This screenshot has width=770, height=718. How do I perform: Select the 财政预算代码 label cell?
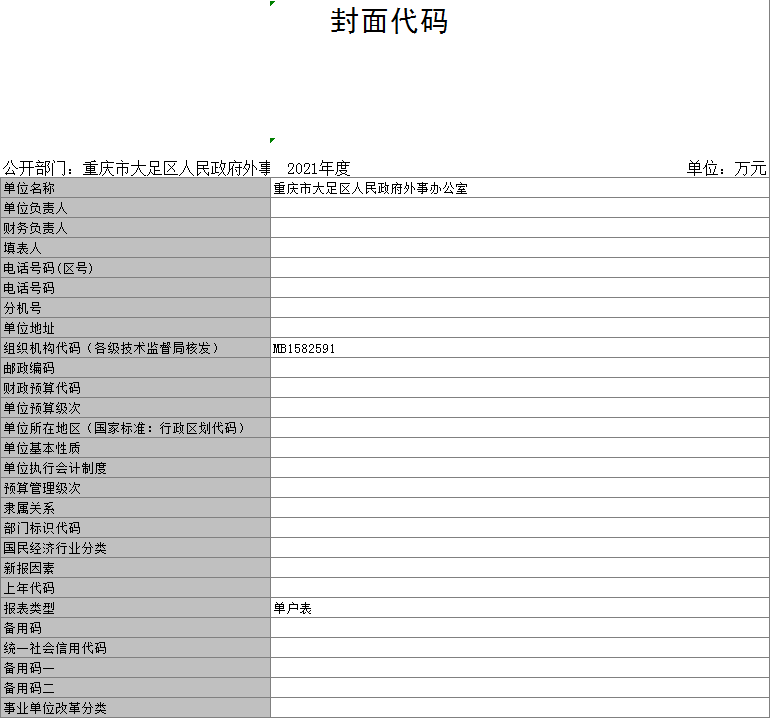point(136,388)
